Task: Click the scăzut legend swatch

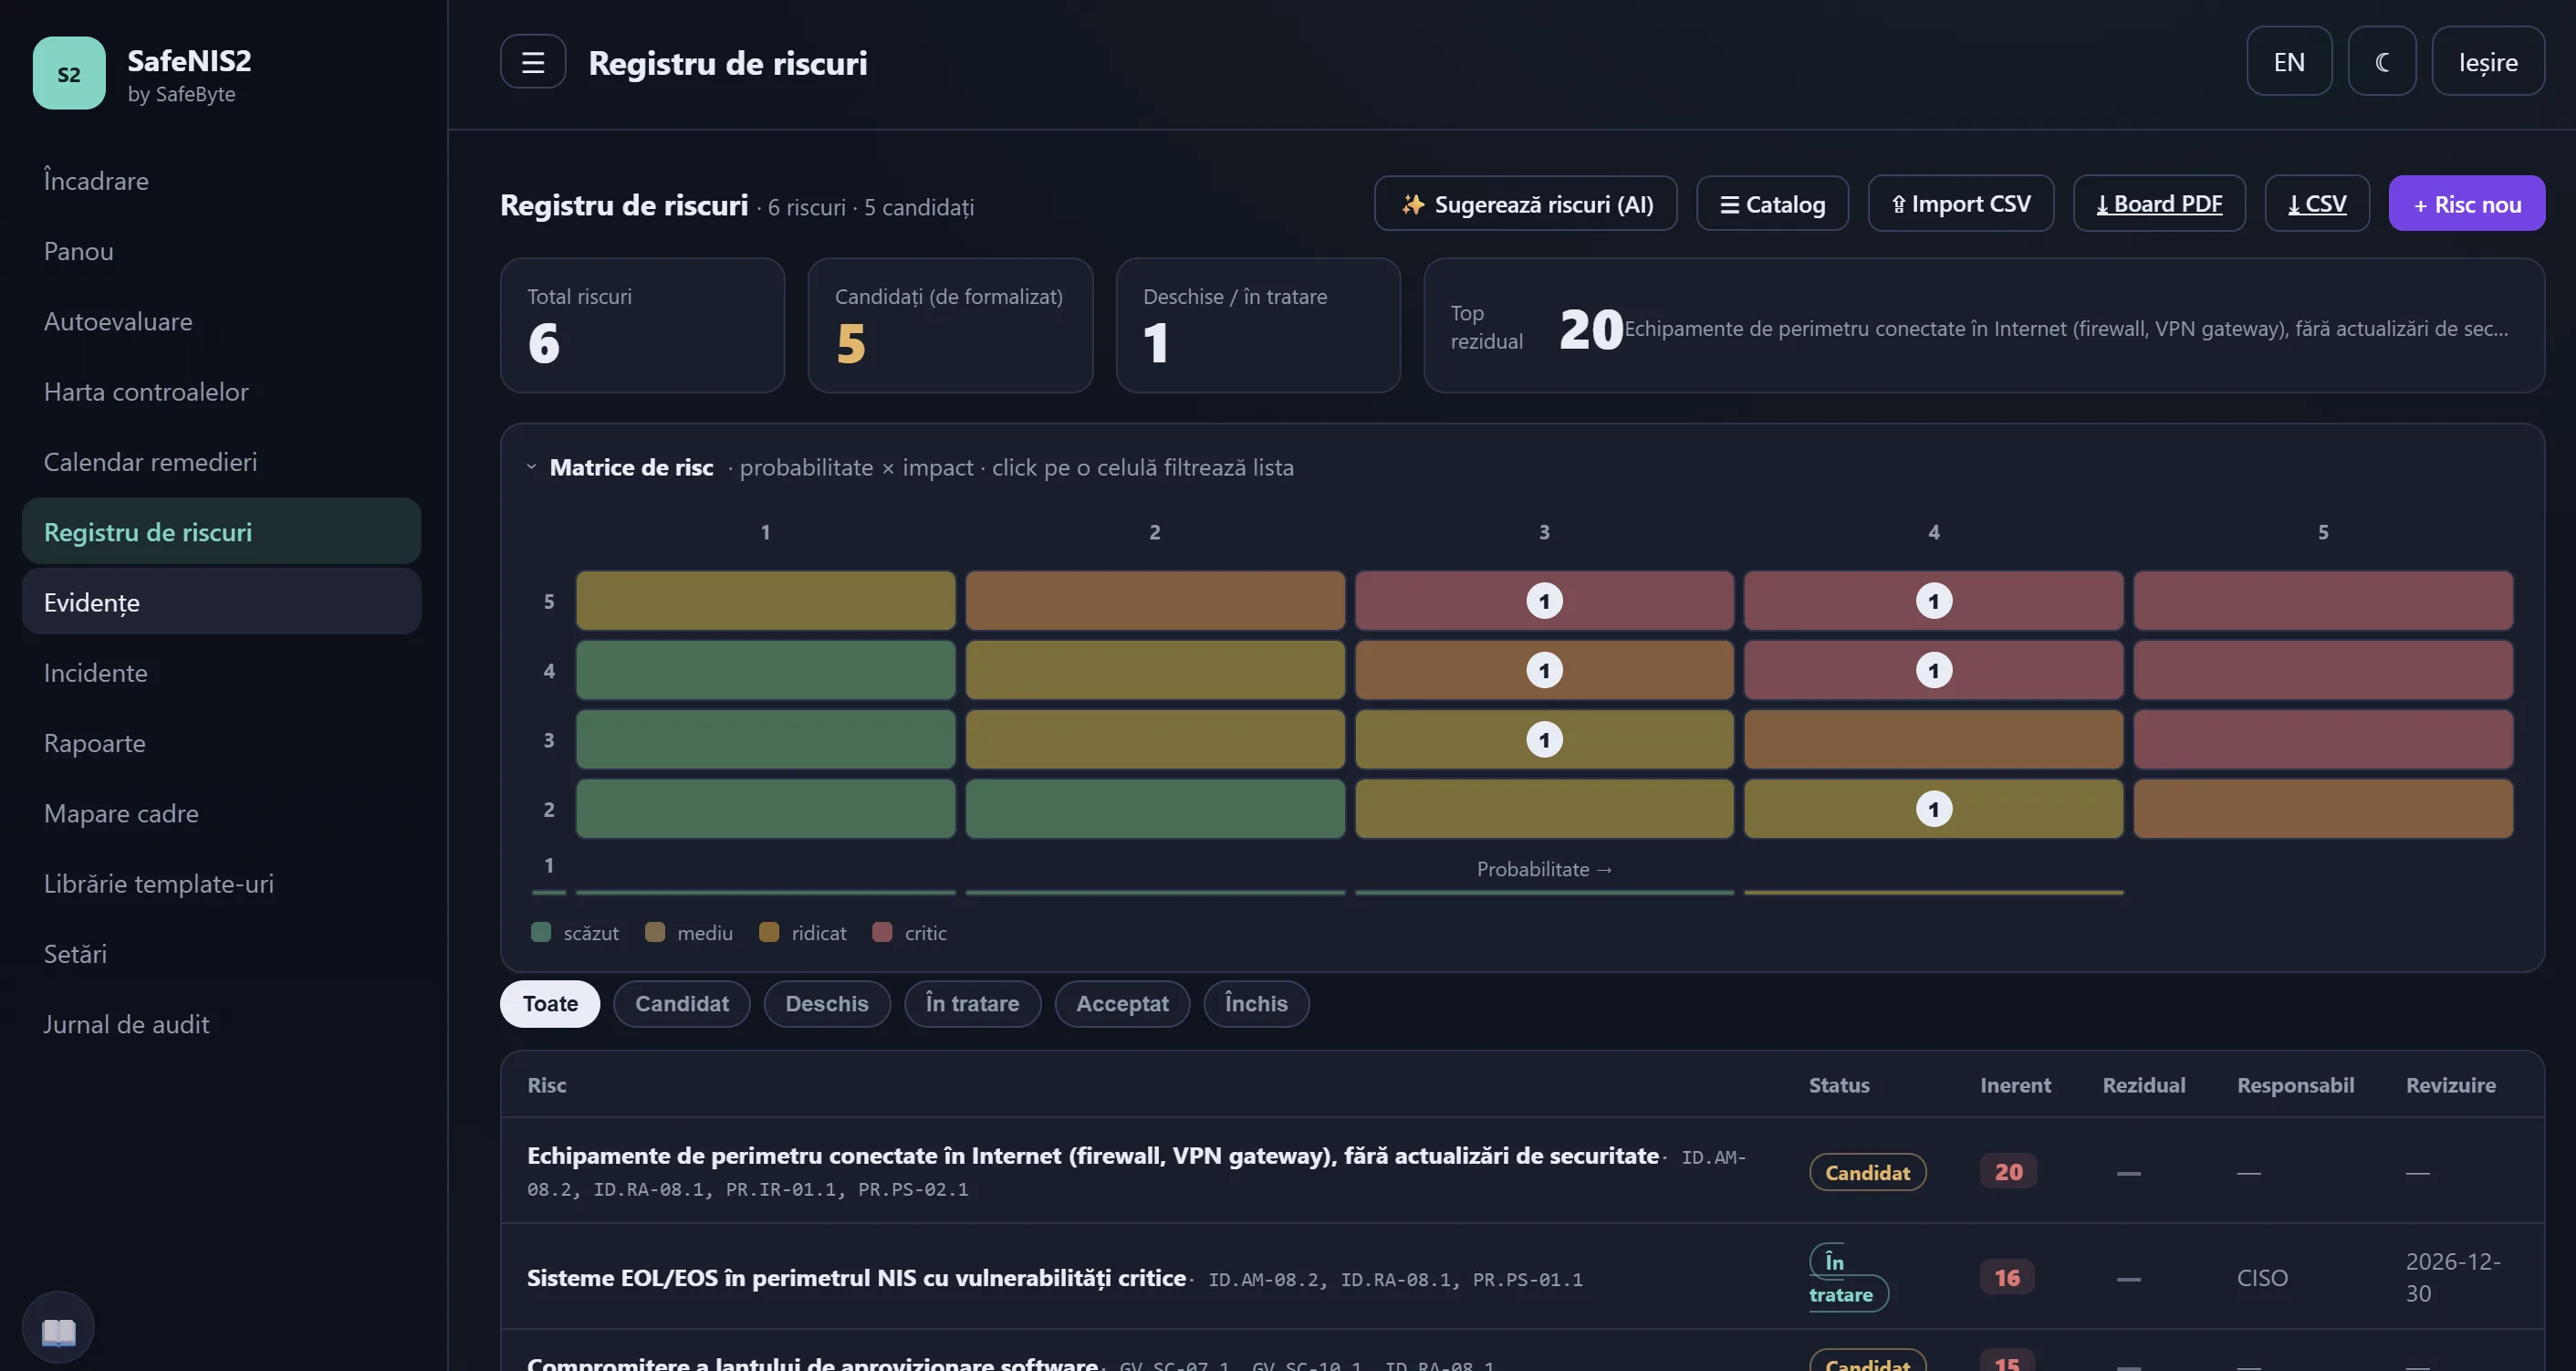Action: point(541,932)
